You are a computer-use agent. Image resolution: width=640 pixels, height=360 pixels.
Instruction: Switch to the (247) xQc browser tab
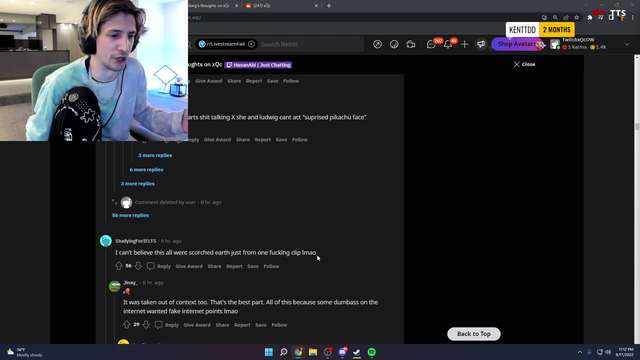click(x=281, y=6)
